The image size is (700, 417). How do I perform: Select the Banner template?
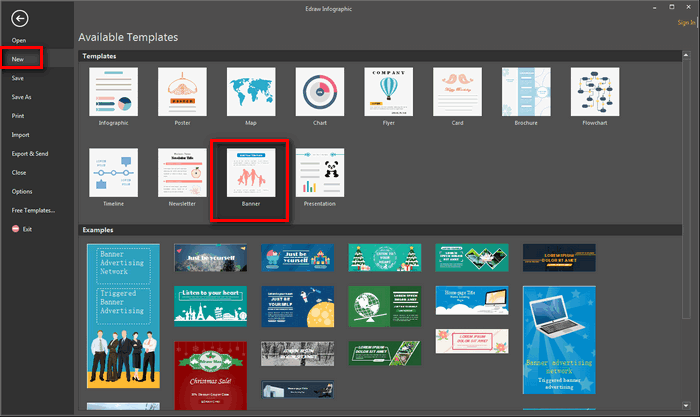pyautogui.click(x=250, y=175)
